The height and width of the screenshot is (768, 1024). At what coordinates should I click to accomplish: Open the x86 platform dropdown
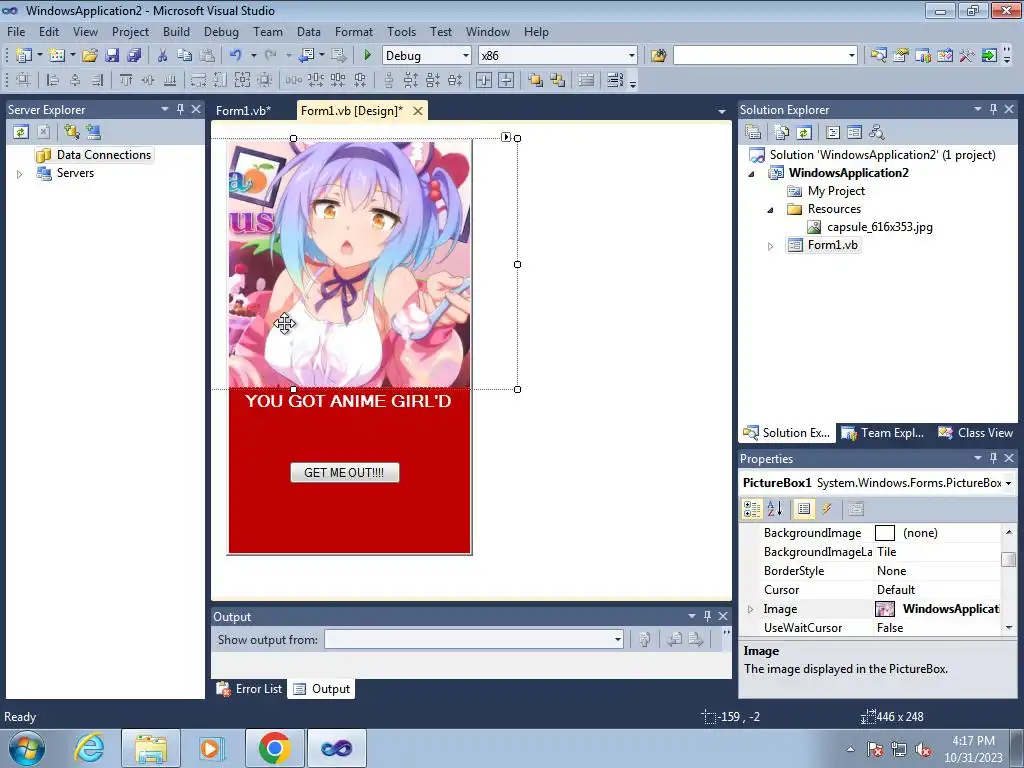tap(632, 56)
